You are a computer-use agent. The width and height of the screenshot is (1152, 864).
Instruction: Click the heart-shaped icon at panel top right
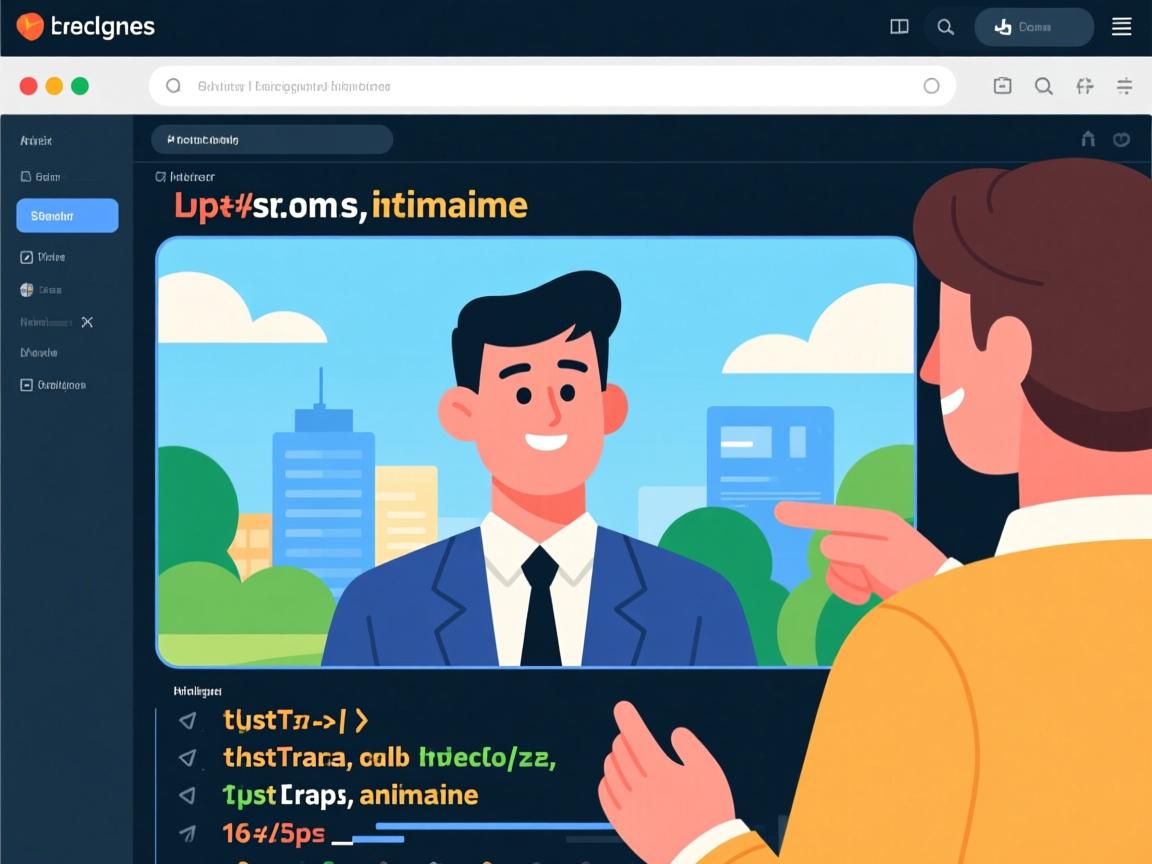point(1121,140)
